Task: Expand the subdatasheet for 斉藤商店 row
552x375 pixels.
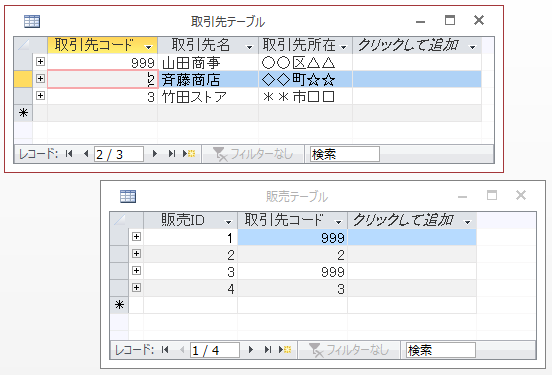Action: [x=40, y=79]
